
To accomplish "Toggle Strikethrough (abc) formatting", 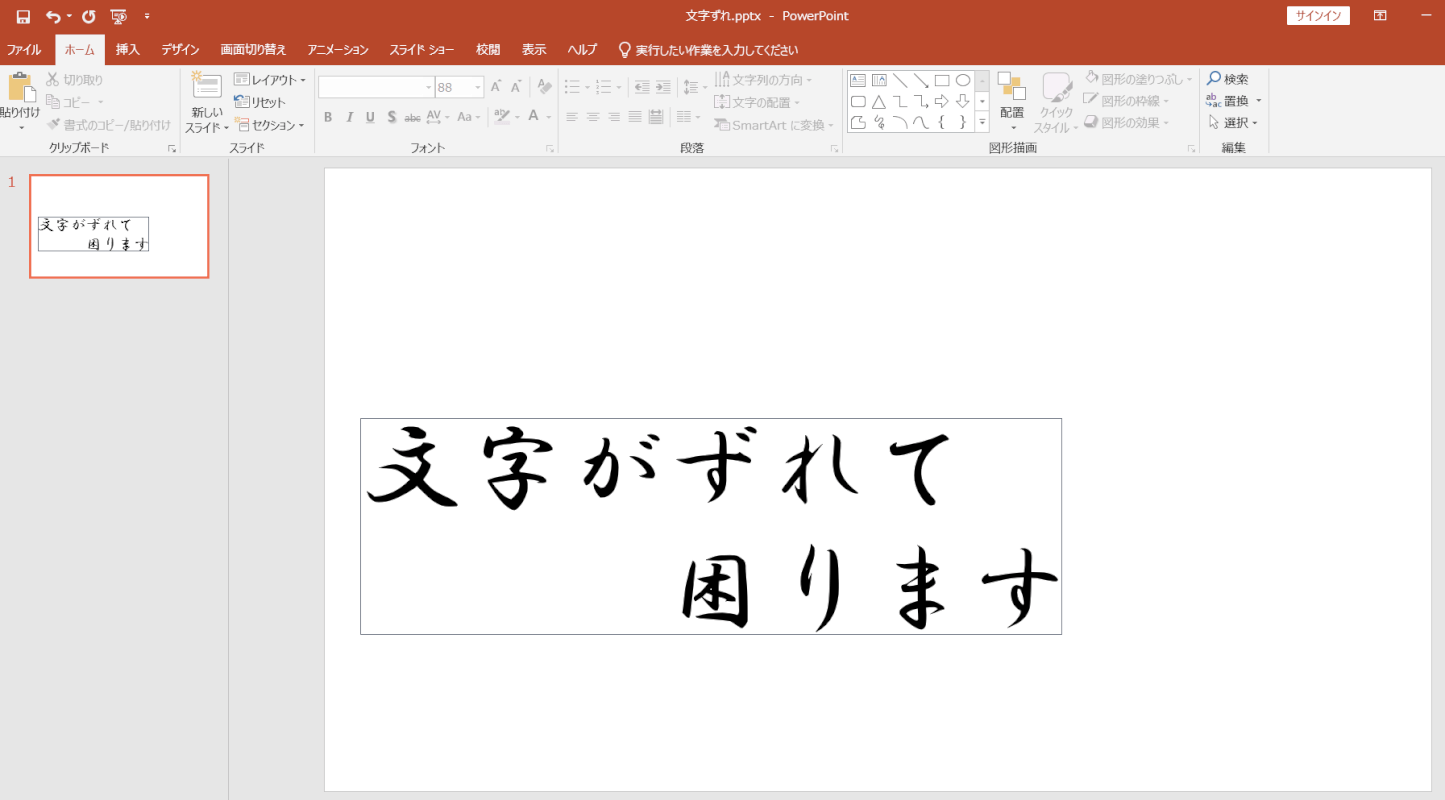I will [412, 117].
